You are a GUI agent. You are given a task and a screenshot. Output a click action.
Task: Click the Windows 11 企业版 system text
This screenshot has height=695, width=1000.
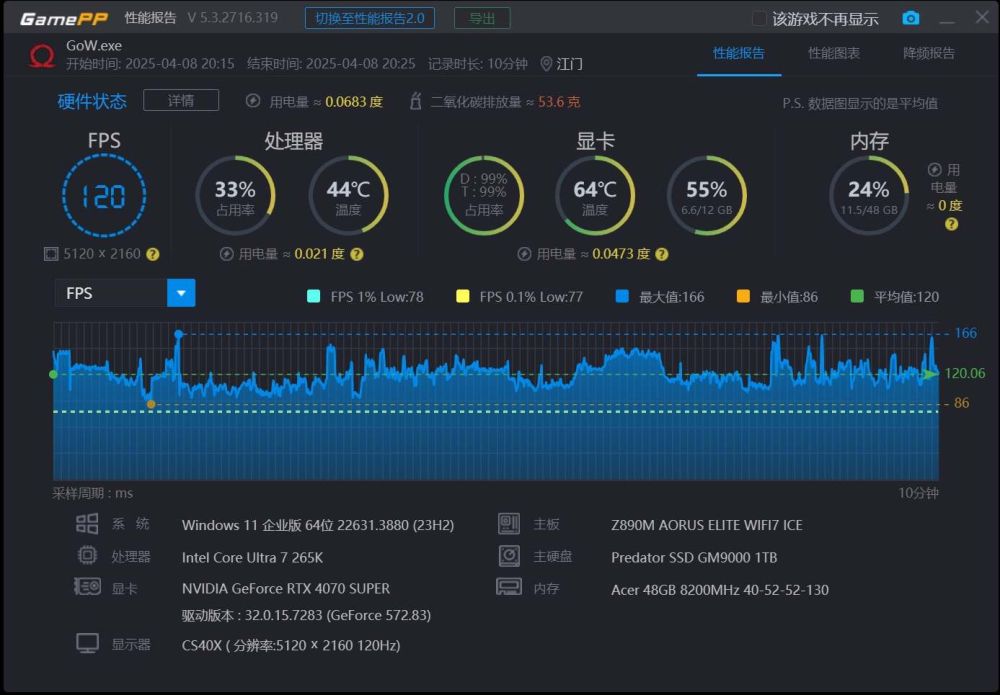[318, 525]
